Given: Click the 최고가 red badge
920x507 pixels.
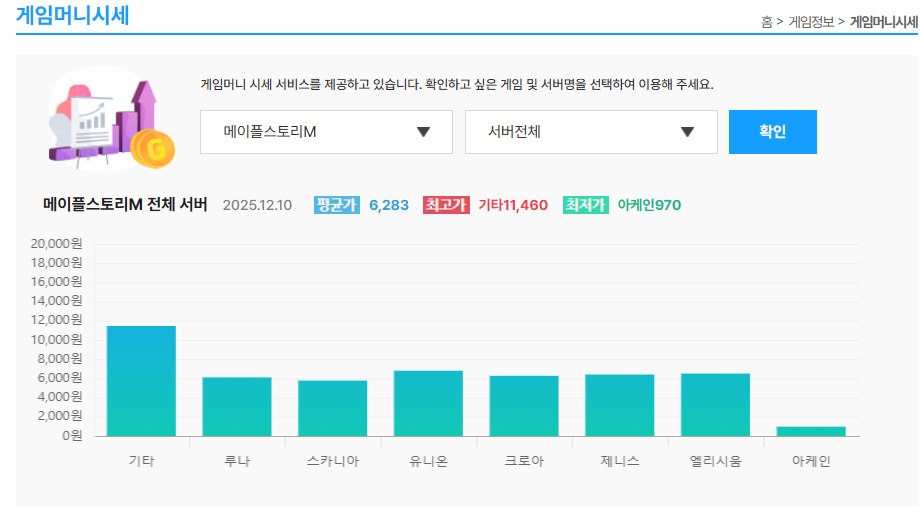Looking at the screenshot, I should click(446, 205).
